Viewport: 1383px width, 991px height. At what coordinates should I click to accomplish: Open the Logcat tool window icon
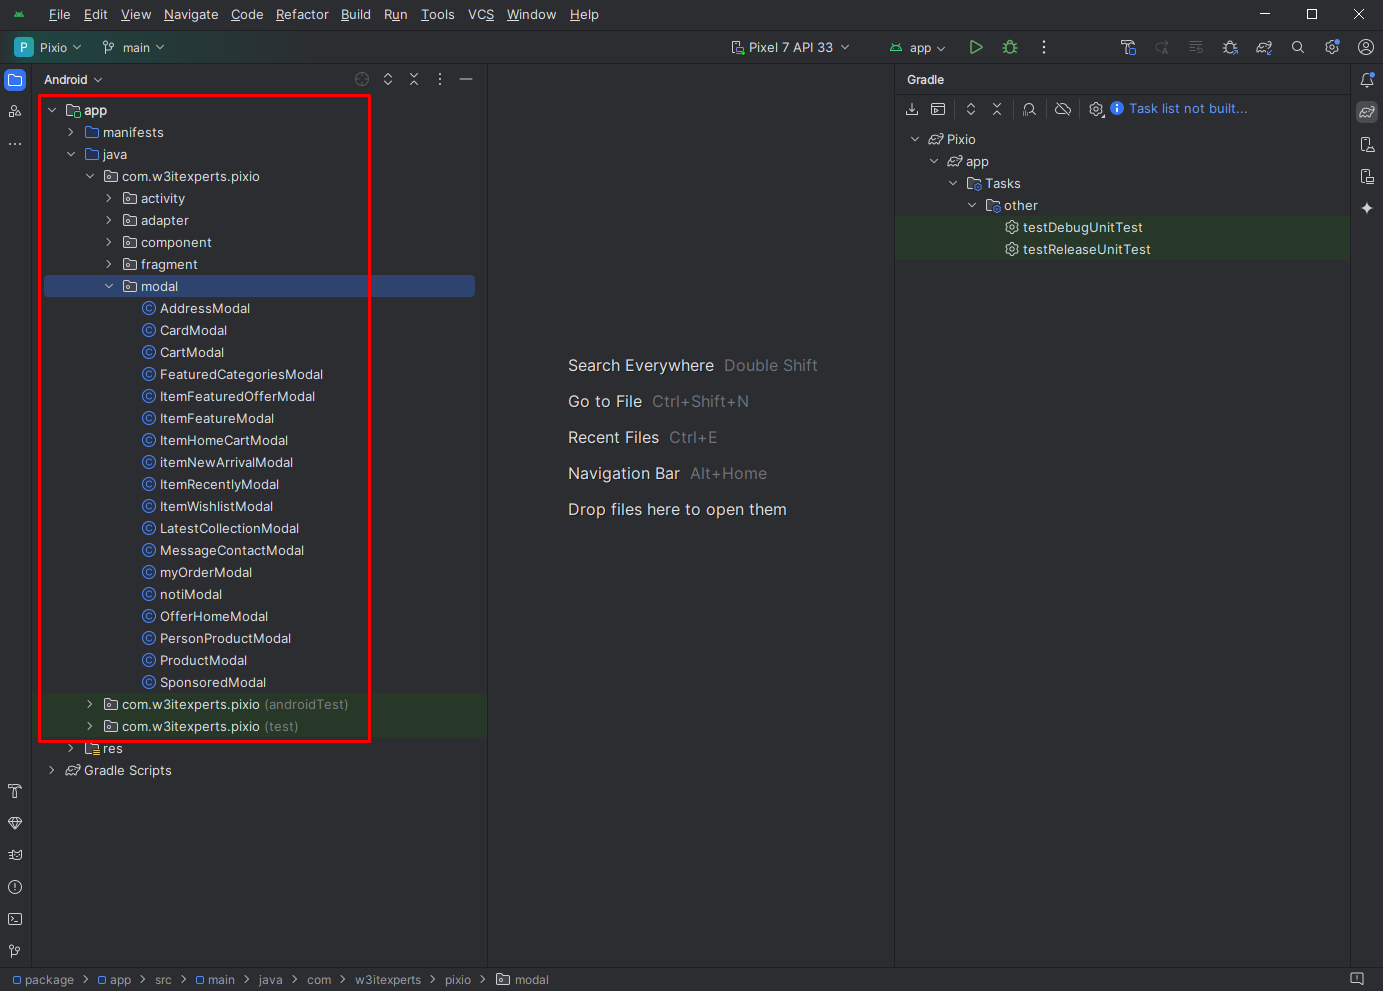(15, 855)
